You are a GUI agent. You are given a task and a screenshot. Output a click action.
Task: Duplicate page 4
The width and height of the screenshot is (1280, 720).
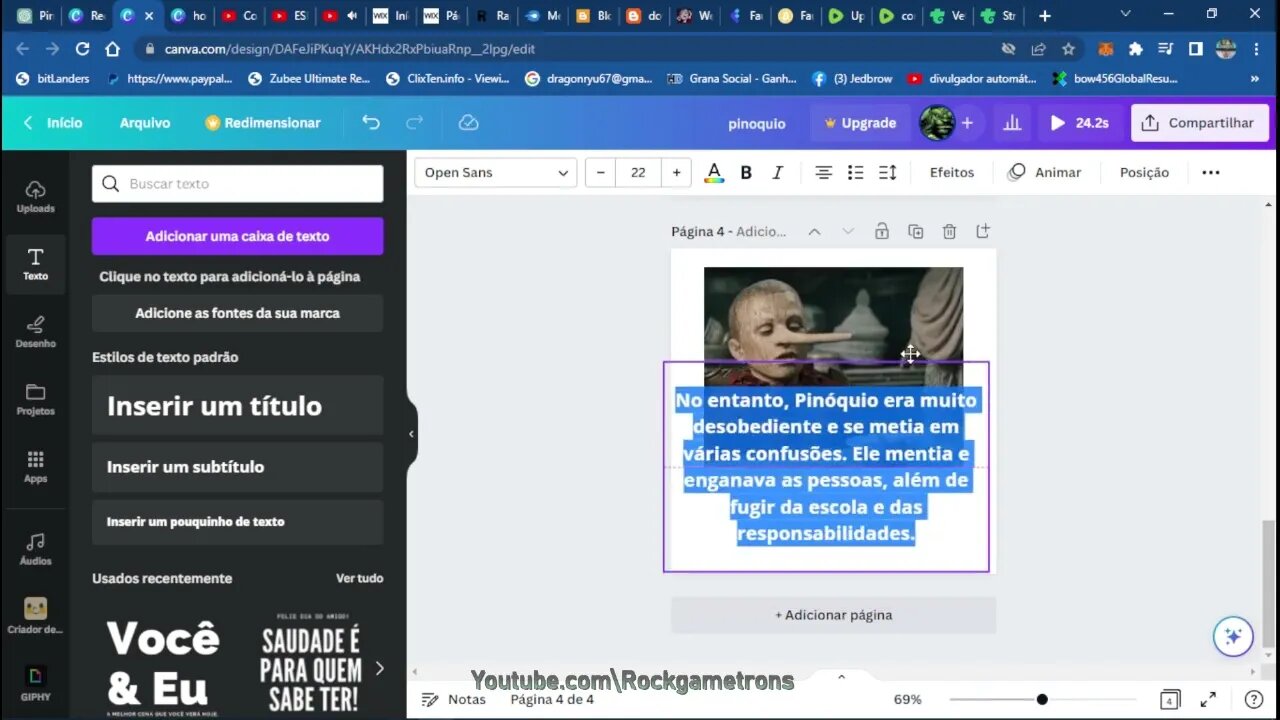915,232
